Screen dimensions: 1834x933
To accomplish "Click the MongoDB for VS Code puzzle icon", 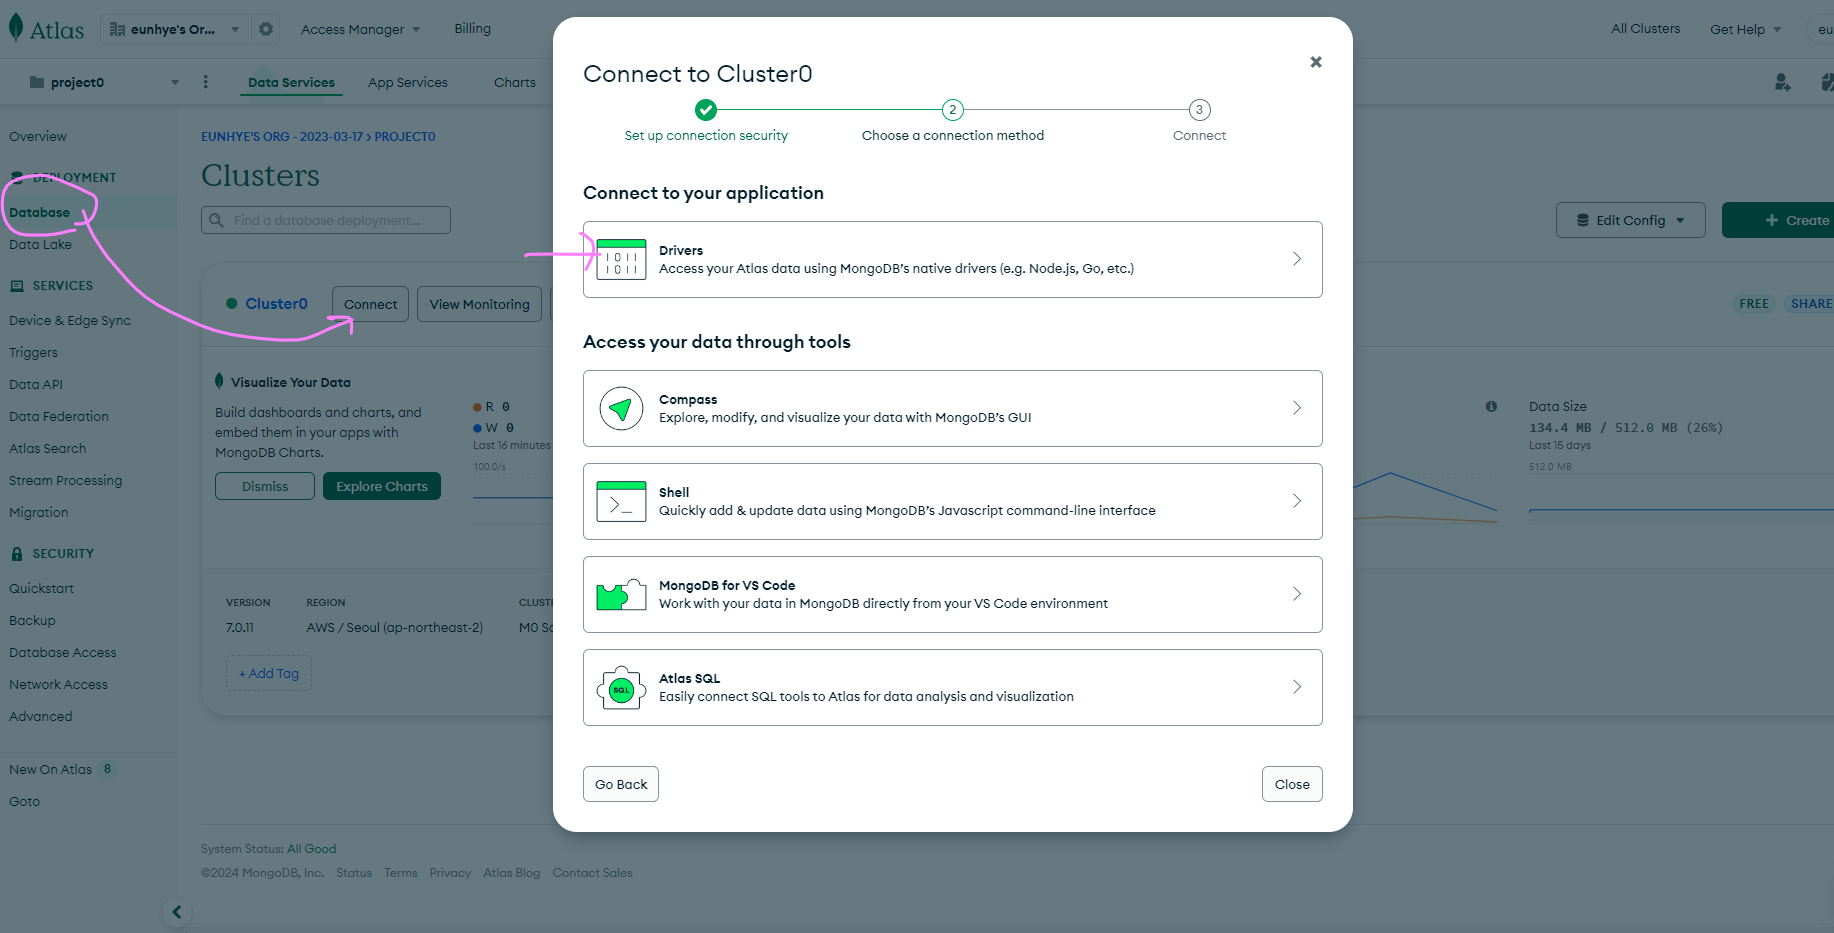I will point(621,594).
